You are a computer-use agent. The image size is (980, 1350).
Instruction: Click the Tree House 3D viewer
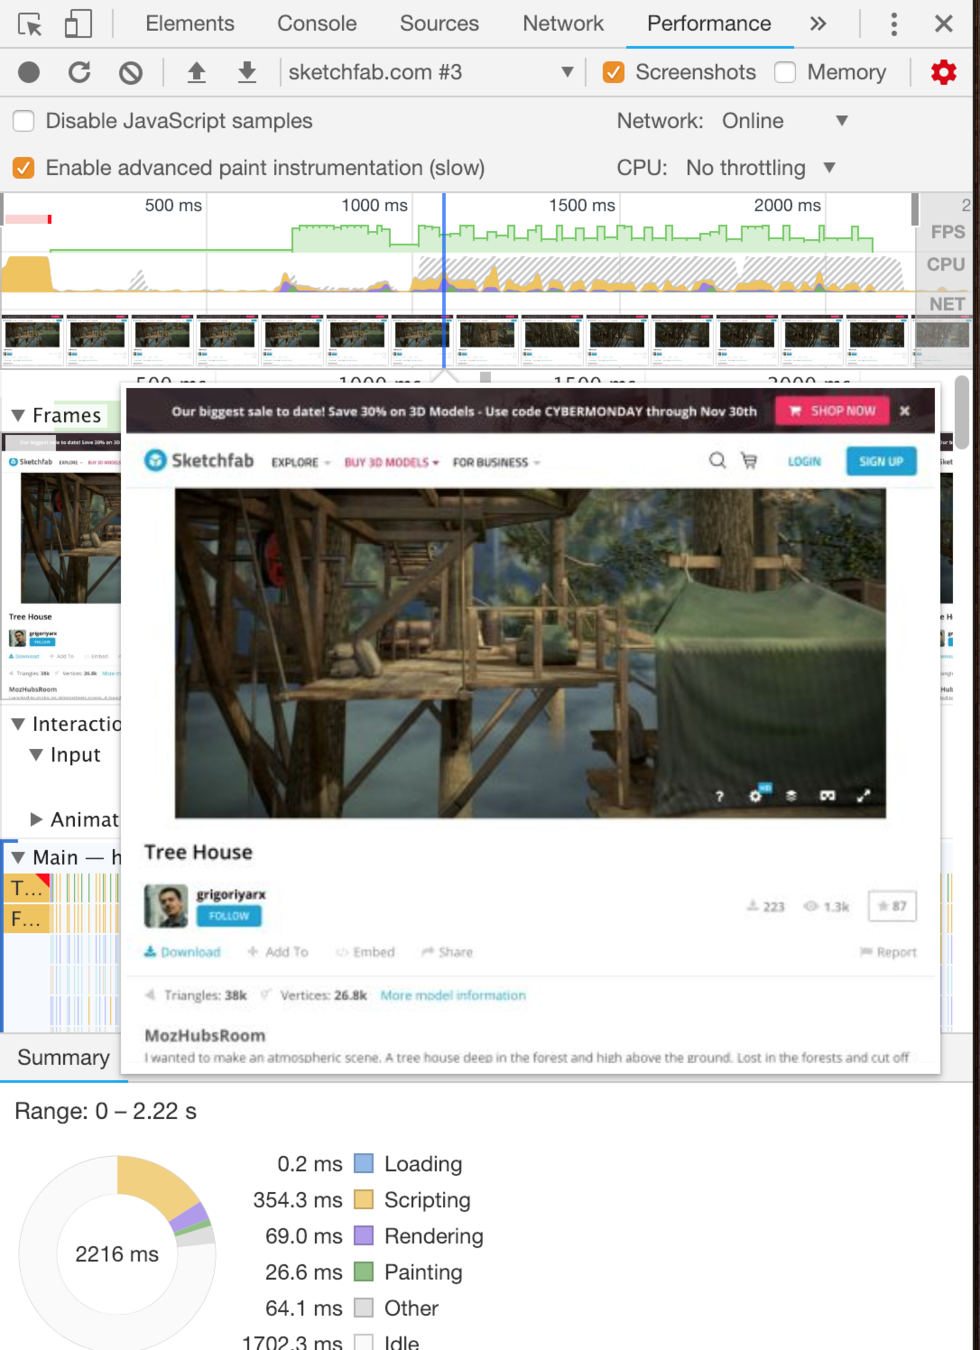click(530, 653)
